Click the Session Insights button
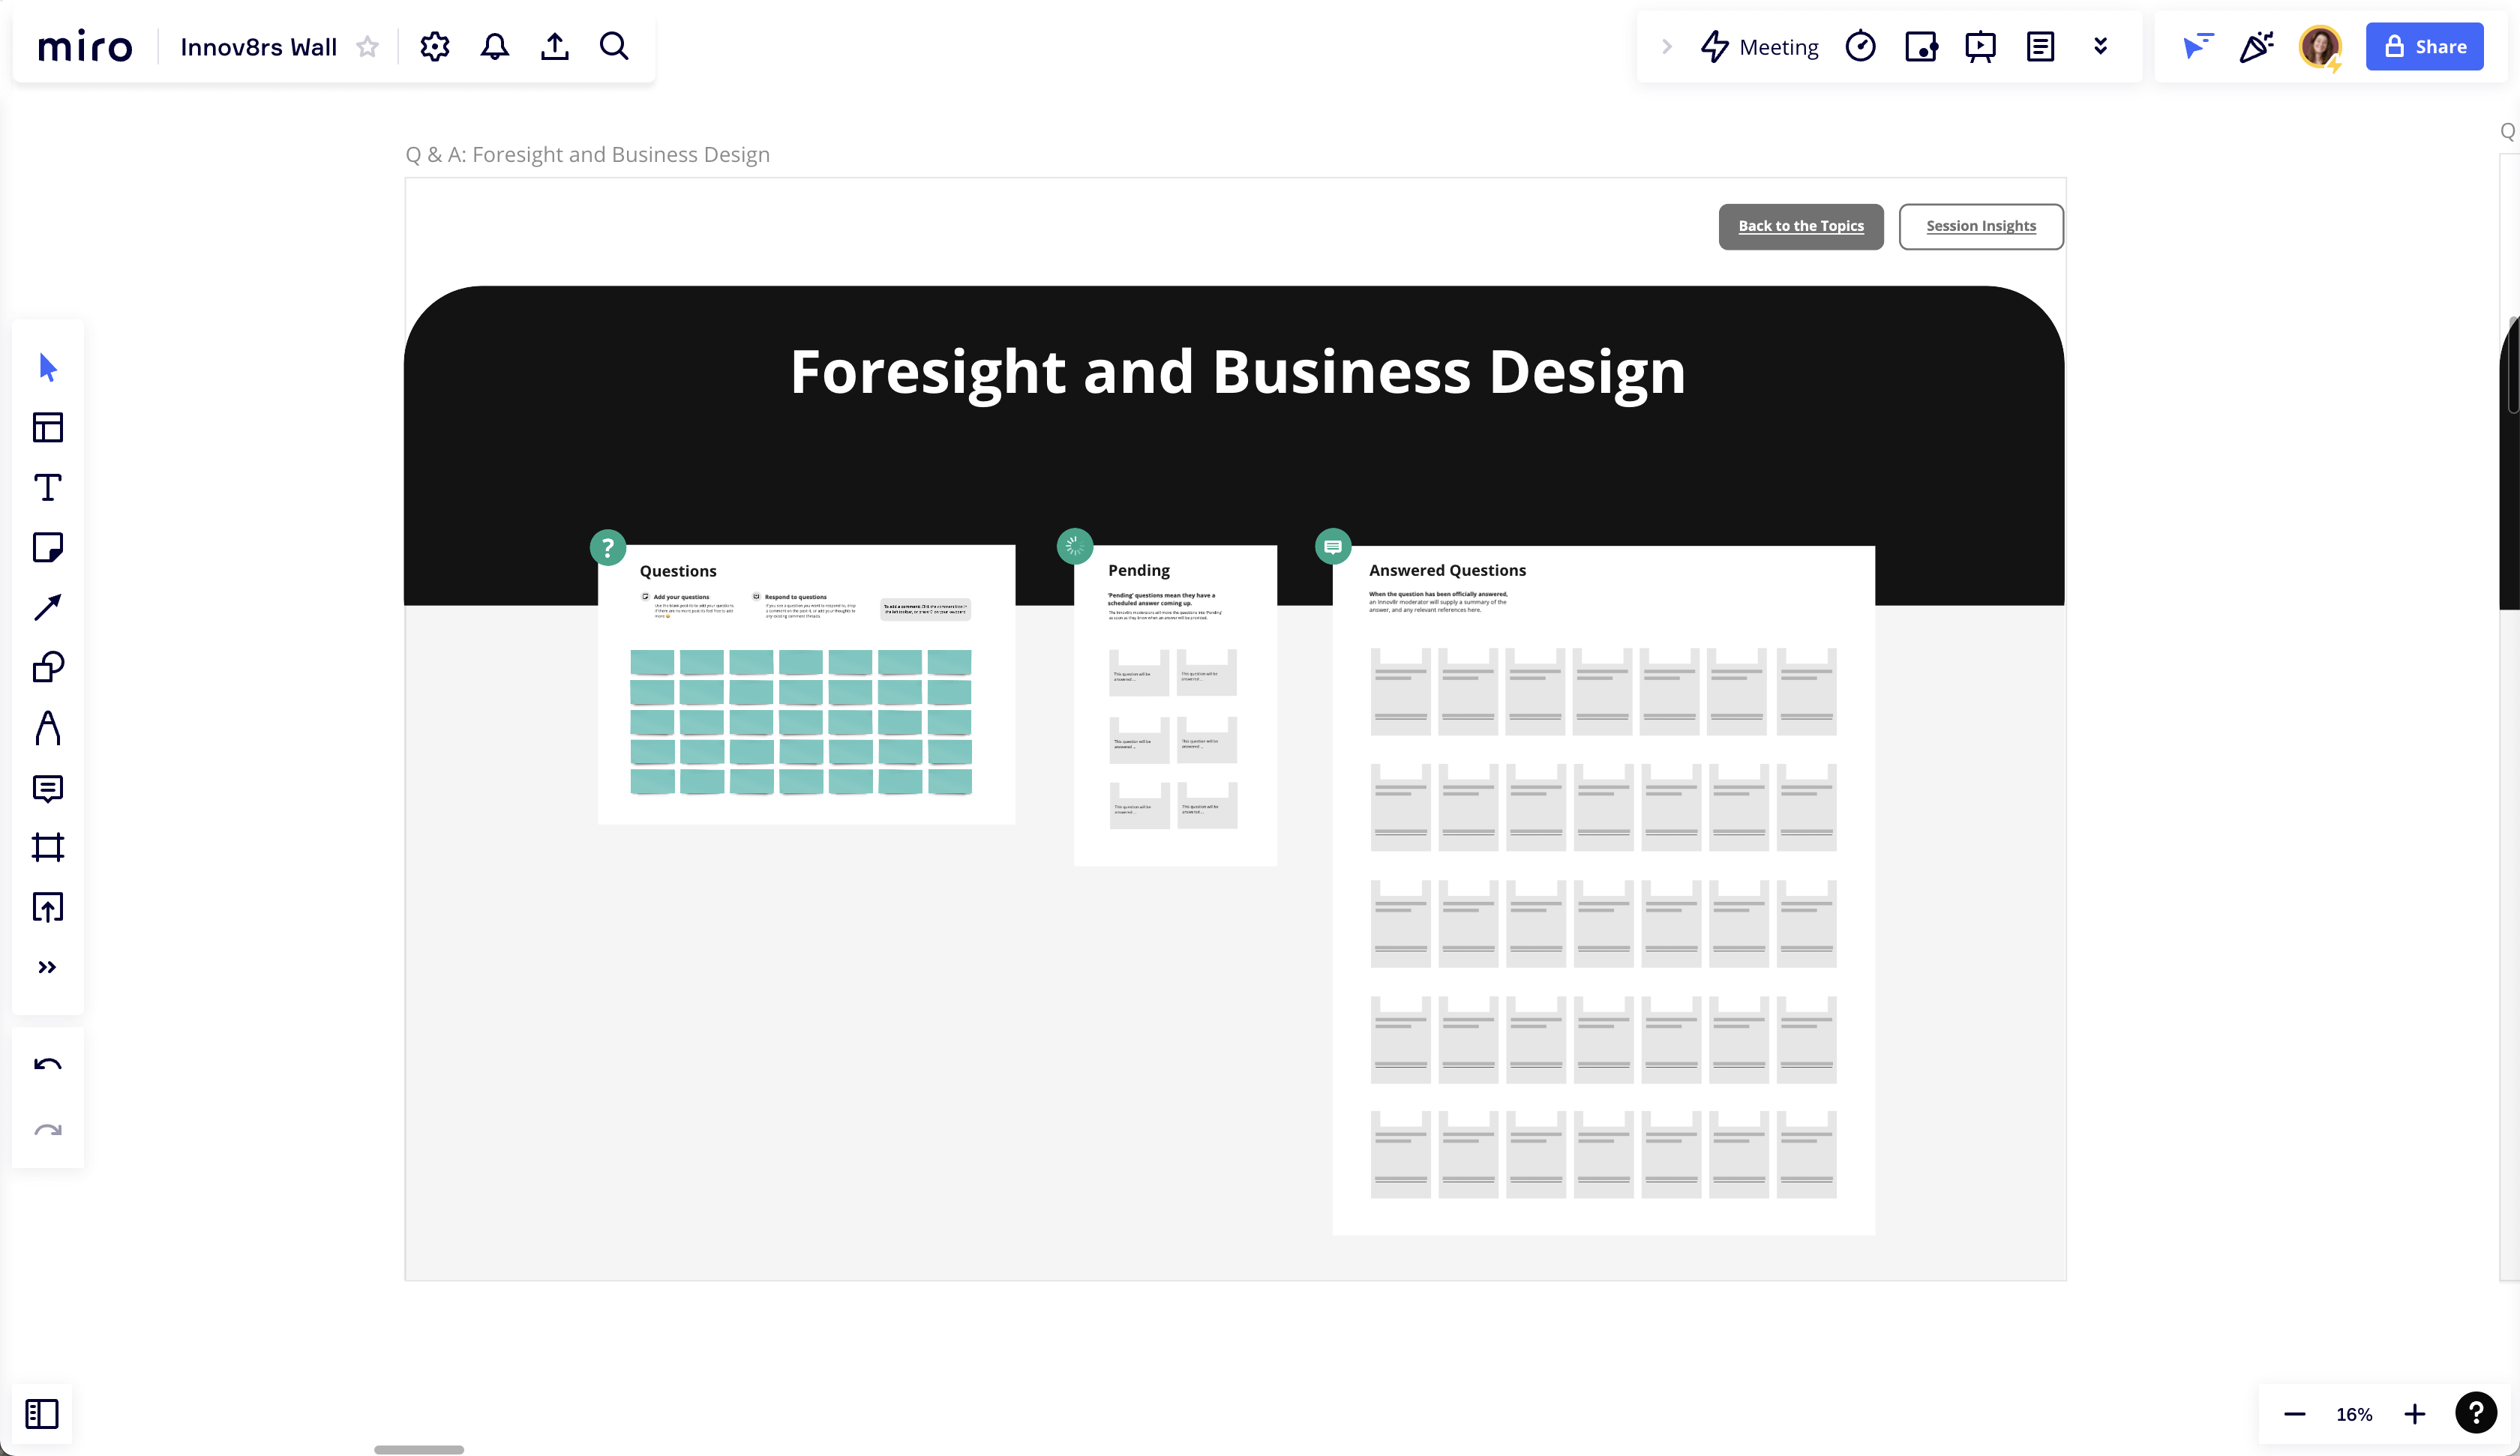The width and height of the screenshot is (2520, 1456). (1980, 226)
